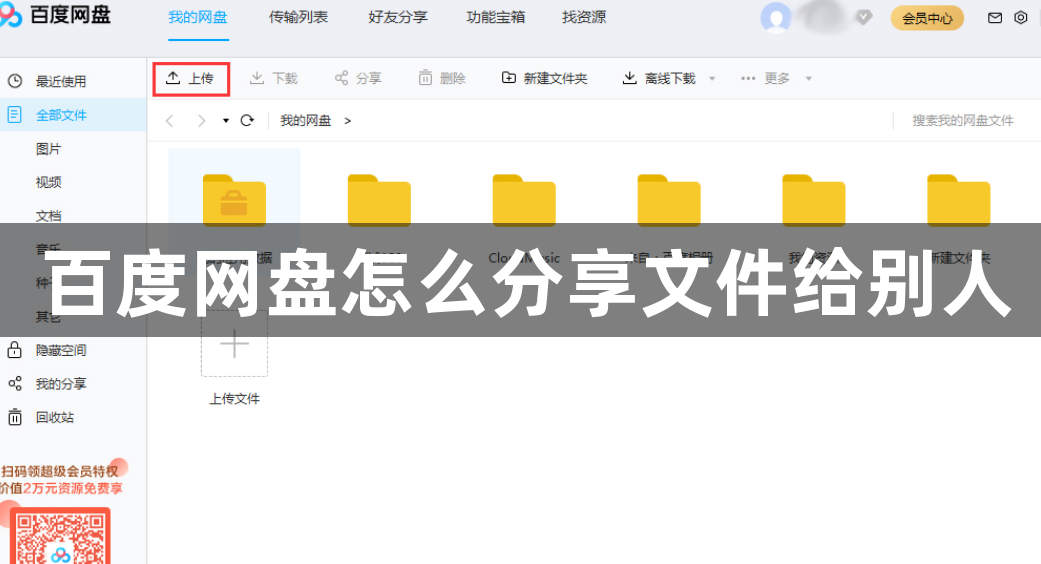Filter files by 视频
1041x564 pixels.
pyautogui.click(x=48, y=182)
